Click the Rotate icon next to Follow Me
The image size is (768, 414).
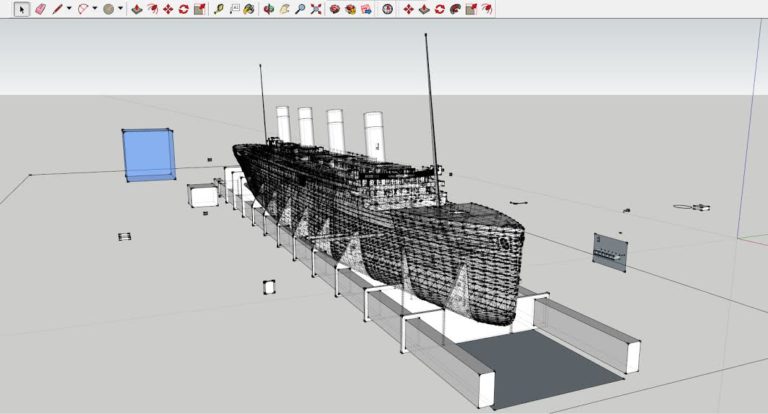440,9
